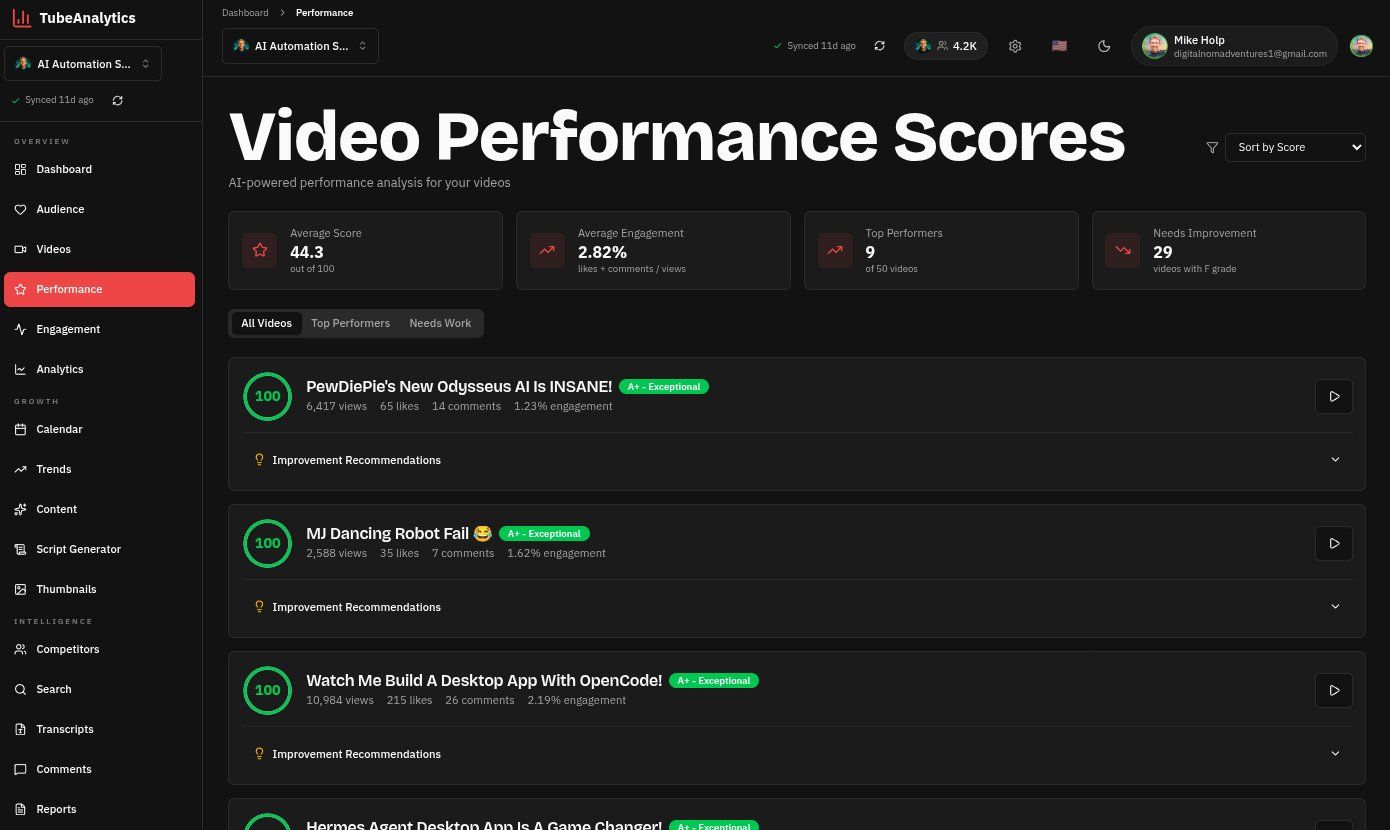Open Script Generator in the sidebar
This screenshot has width=1390, height=830.
click(x=99, y=549)
